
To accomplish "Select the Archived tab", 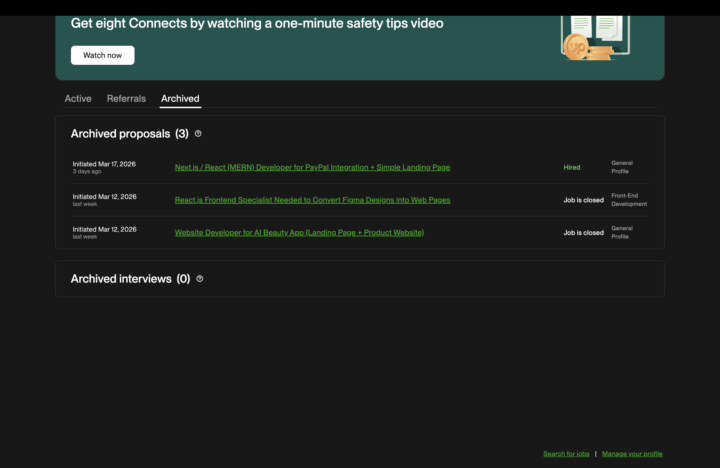I will [180, 99].
